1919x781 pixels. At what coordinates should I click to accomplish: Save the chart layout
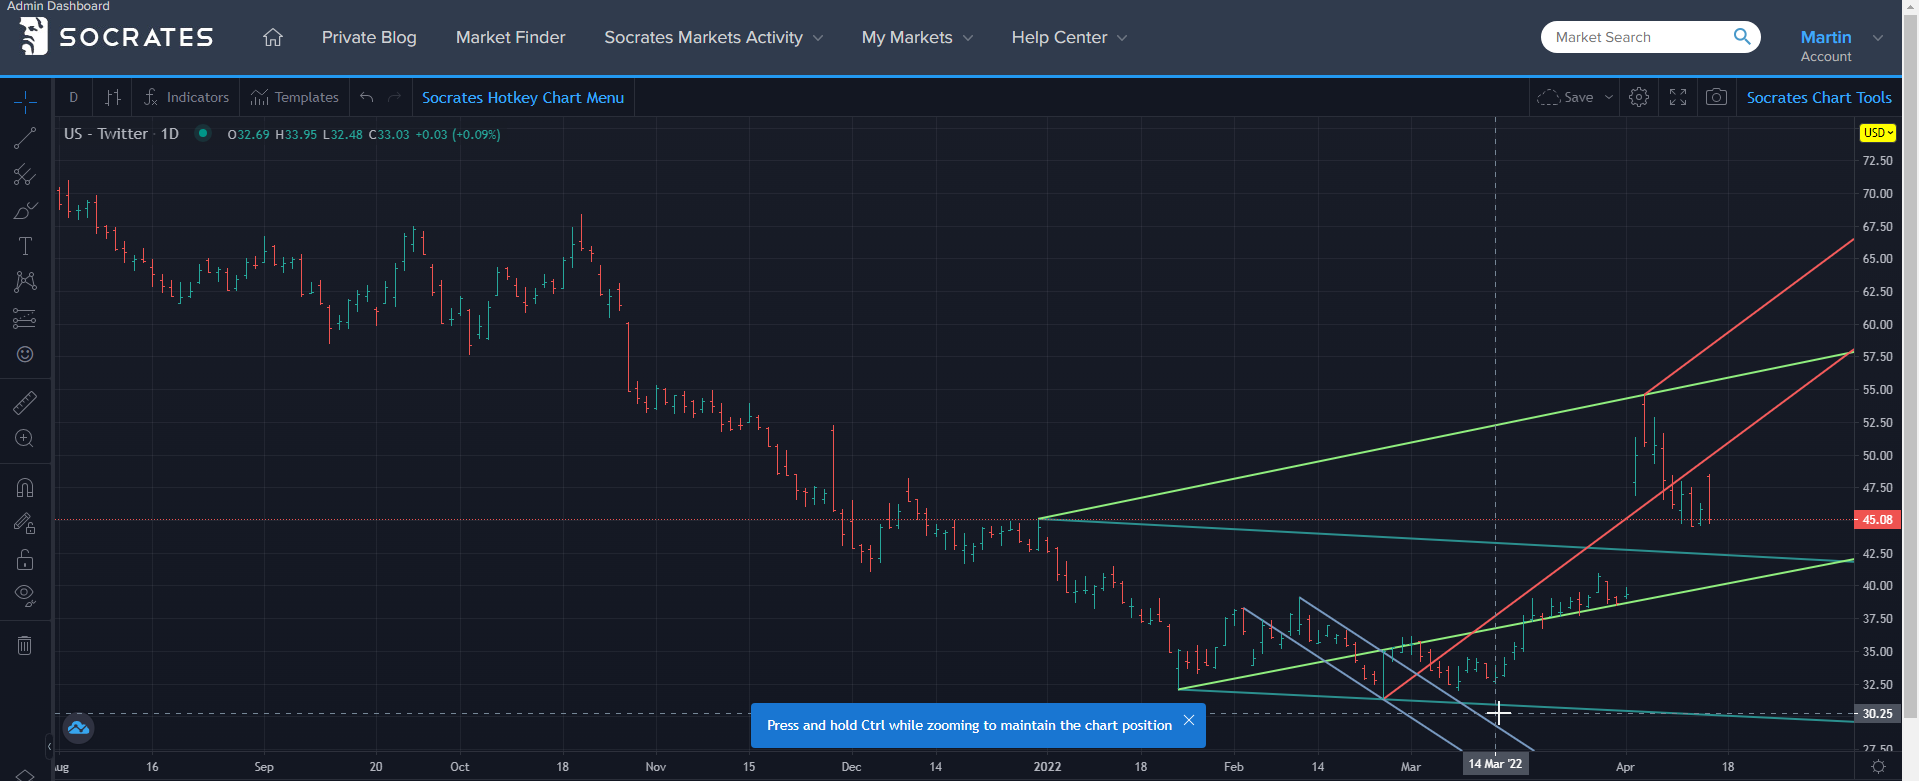pos(1565,97)
